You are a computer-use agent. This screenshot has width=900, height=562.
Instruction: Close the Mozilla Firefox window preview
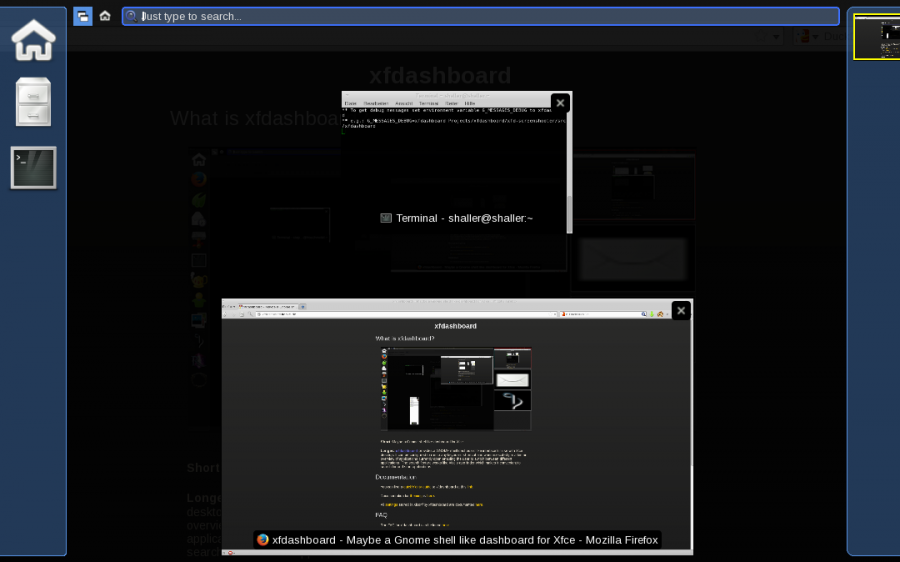click(681, 311)
